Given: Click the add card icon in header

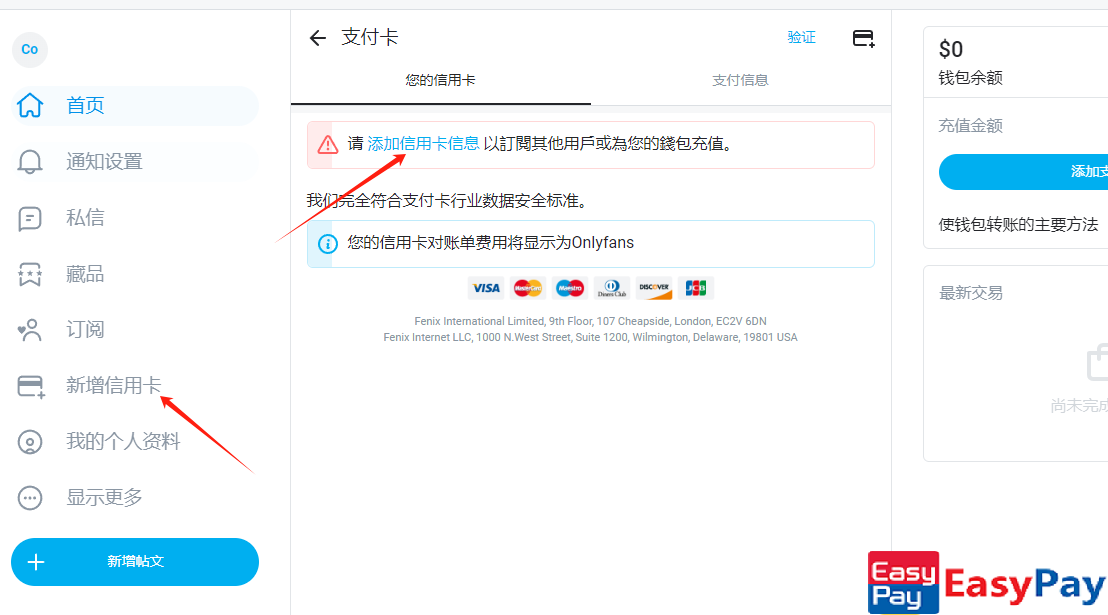Looking at the screenshot, I should tap(863, 38).
